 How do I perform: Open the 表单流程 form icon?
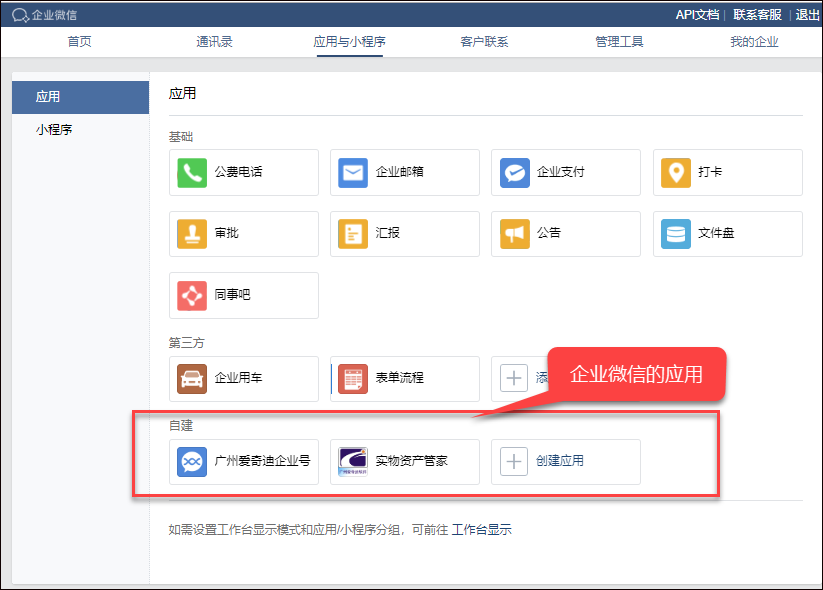(353, 378)
